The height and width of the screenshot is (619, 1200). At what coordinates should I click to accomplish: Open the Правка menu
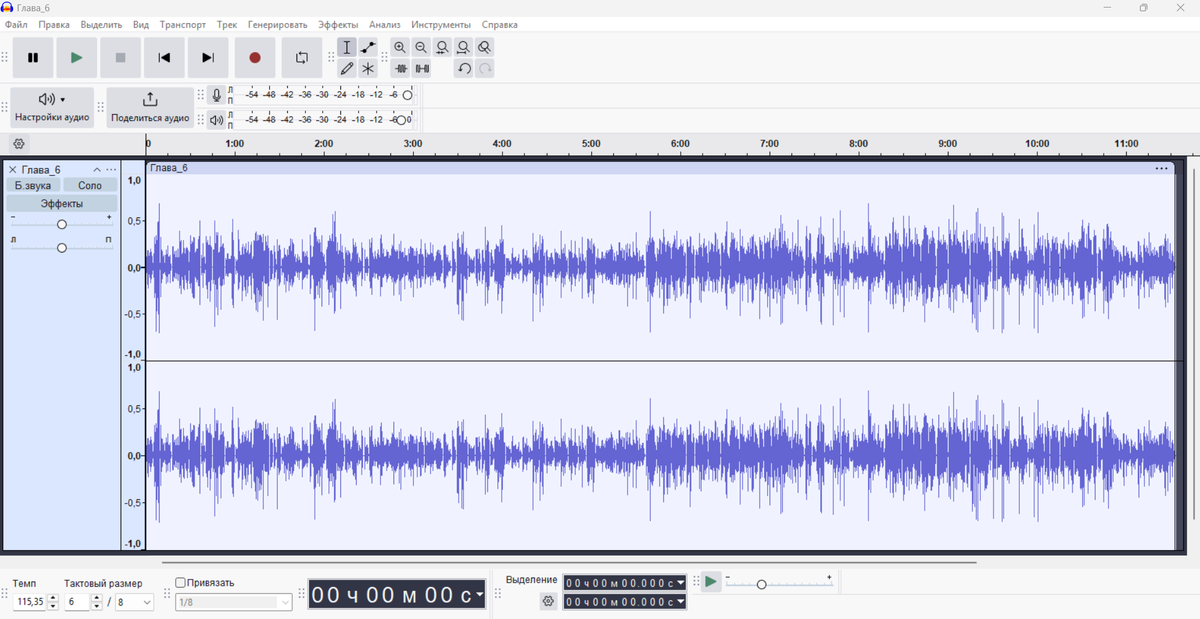(54, 24)
